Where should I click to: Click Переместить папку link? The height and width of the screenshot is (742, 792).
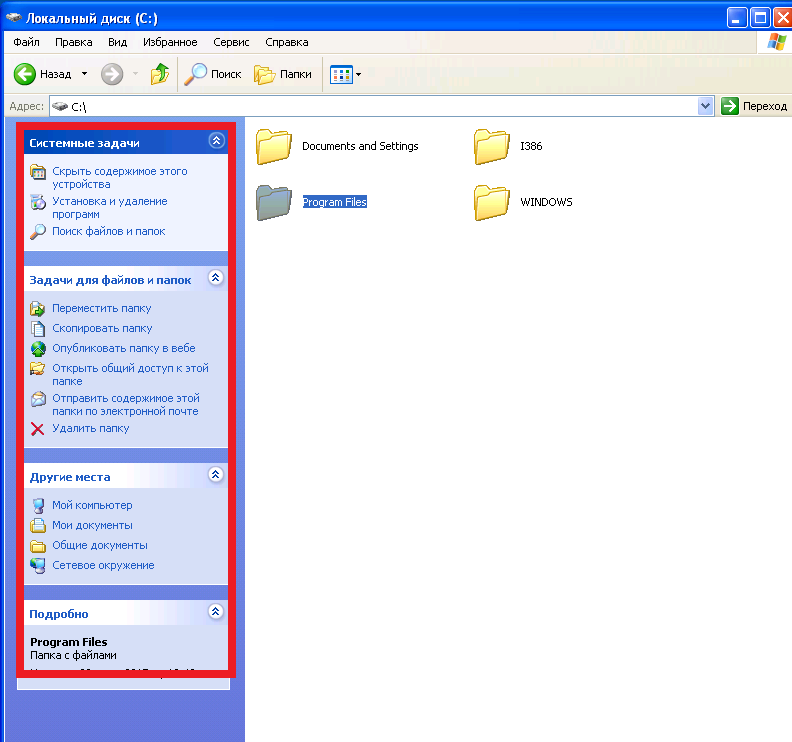pos(102,308)
